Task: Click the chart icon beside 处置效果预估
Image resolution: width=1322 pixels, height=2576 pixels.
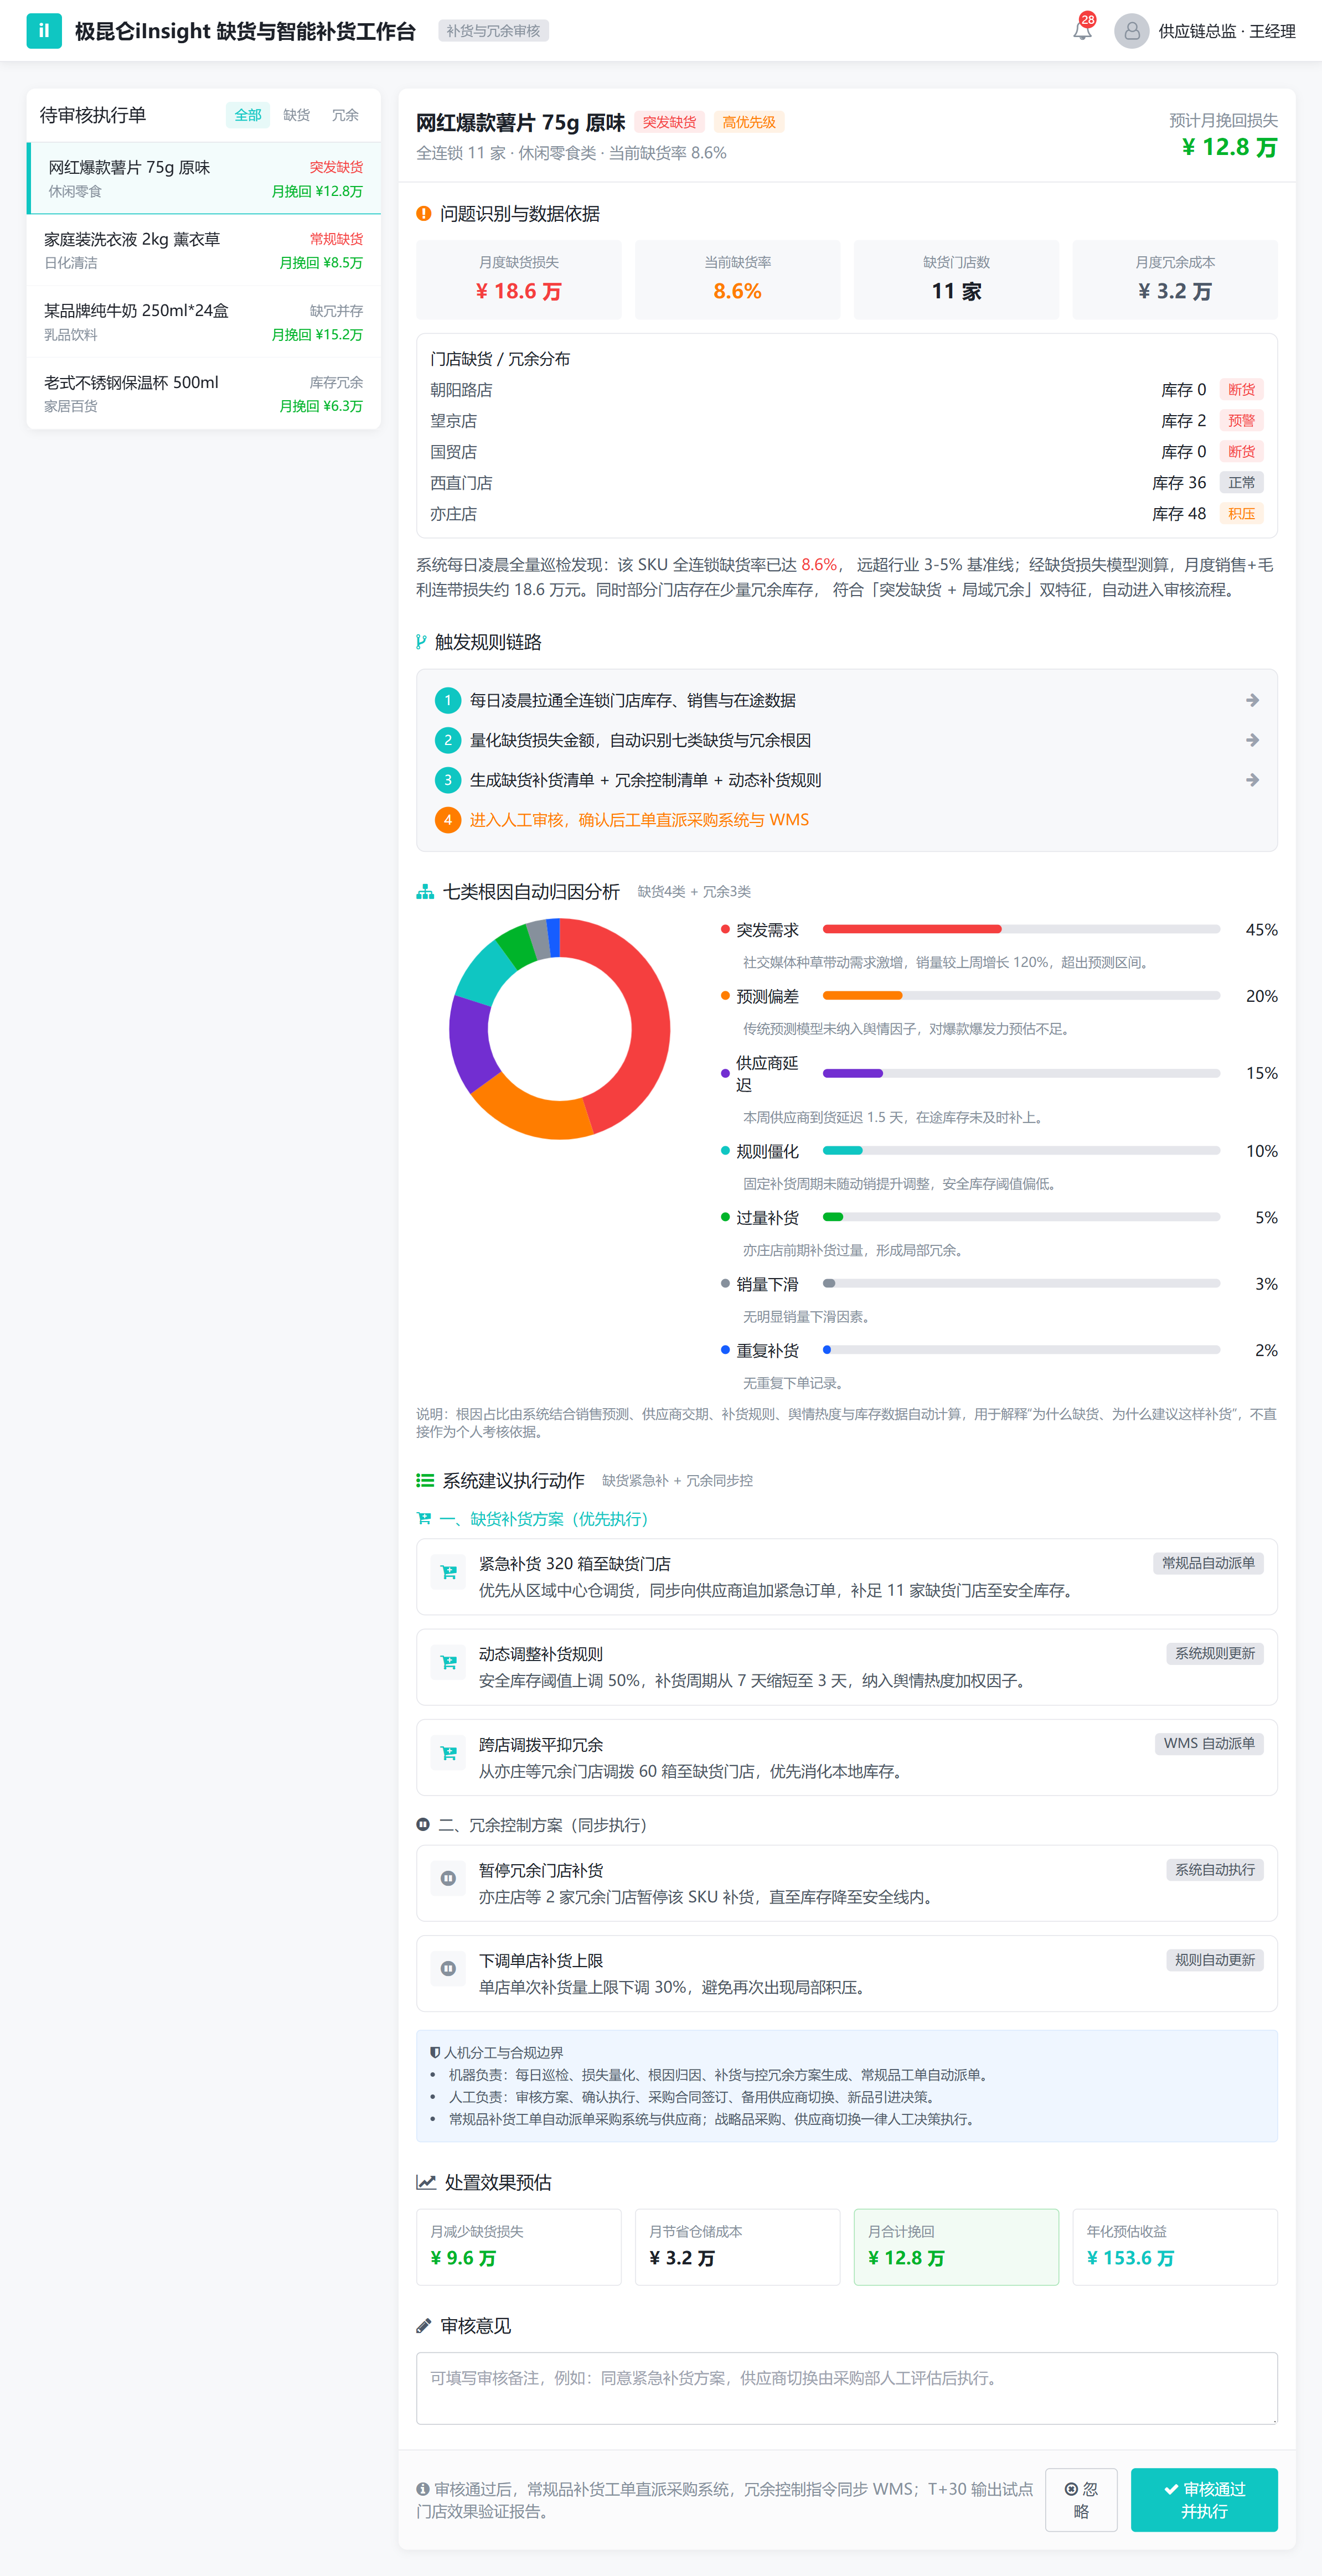Action: click(x=426, y=2182)
